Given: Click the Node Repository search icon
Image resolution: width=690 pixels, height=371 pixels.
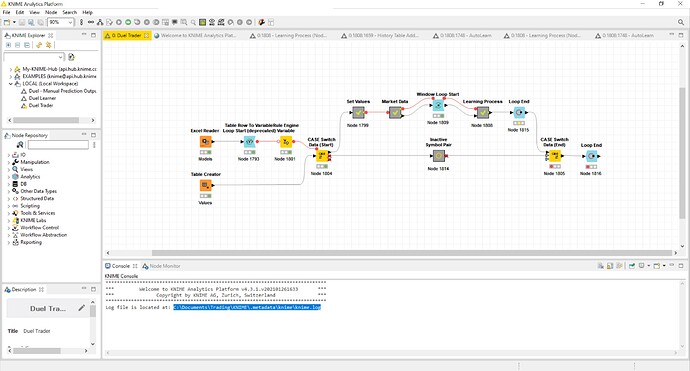Looking at the screenshot, I should click(20, 145).
